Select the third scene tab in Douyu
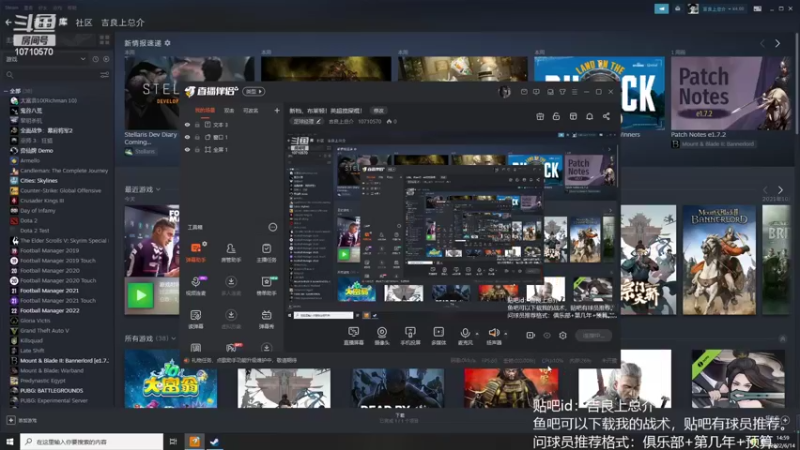800x450 pixels. pos(251,110)
